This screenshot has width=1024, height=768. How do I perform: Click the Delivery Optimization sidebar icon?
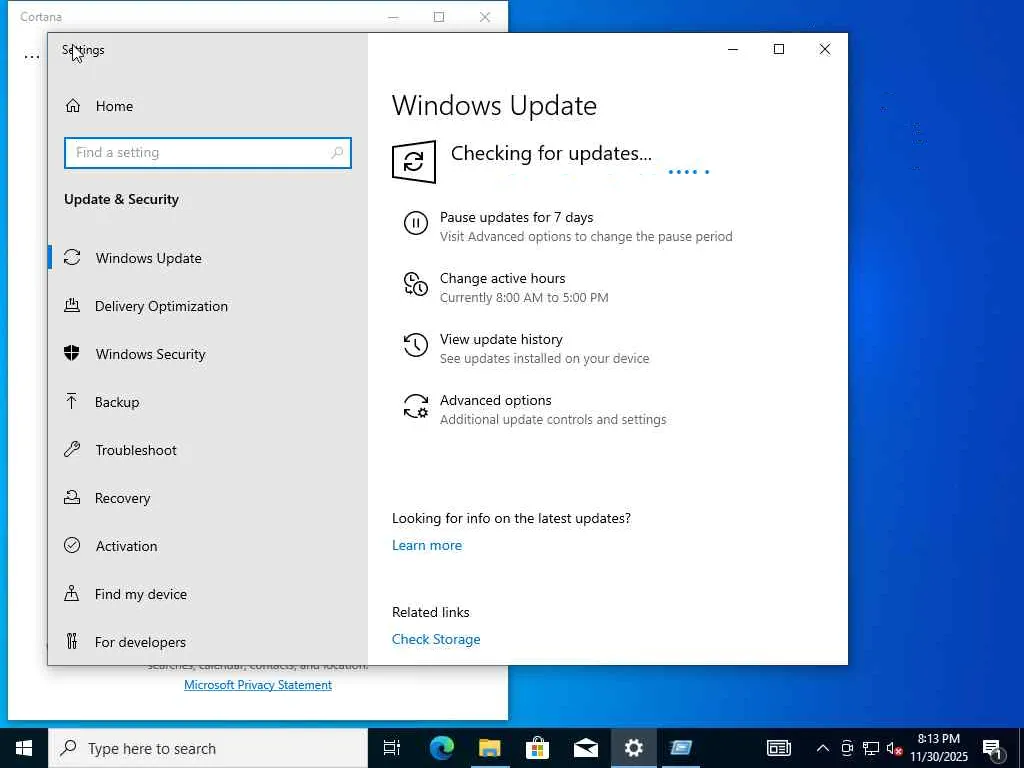tap(72, 305)
